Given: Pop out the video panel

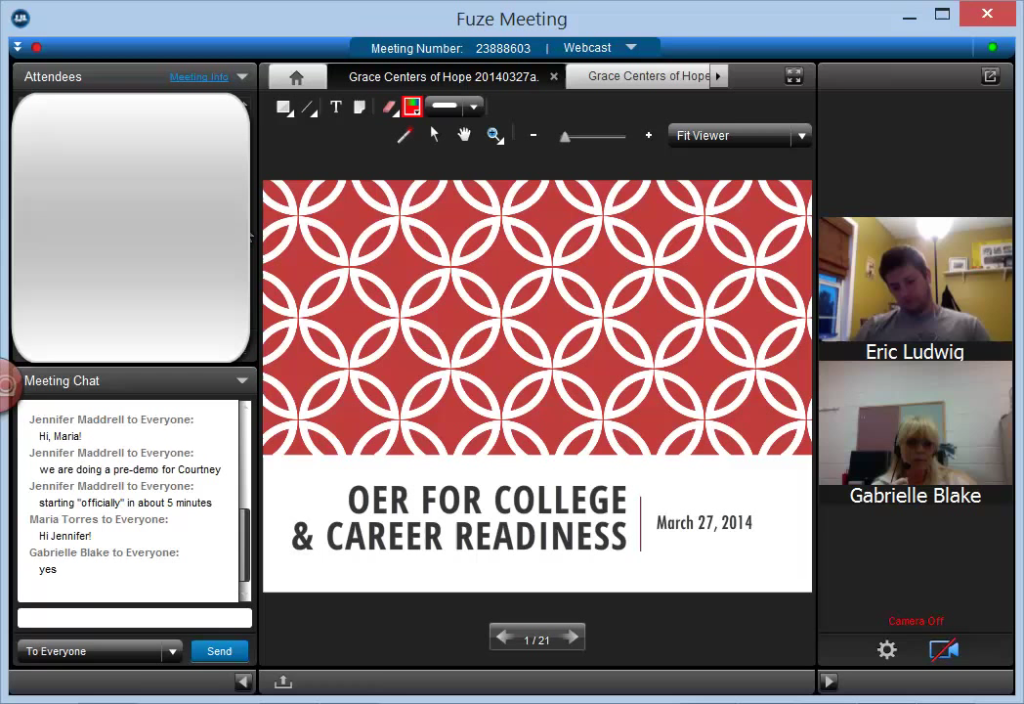Looking at the screenshot, I should coord(990,76).
